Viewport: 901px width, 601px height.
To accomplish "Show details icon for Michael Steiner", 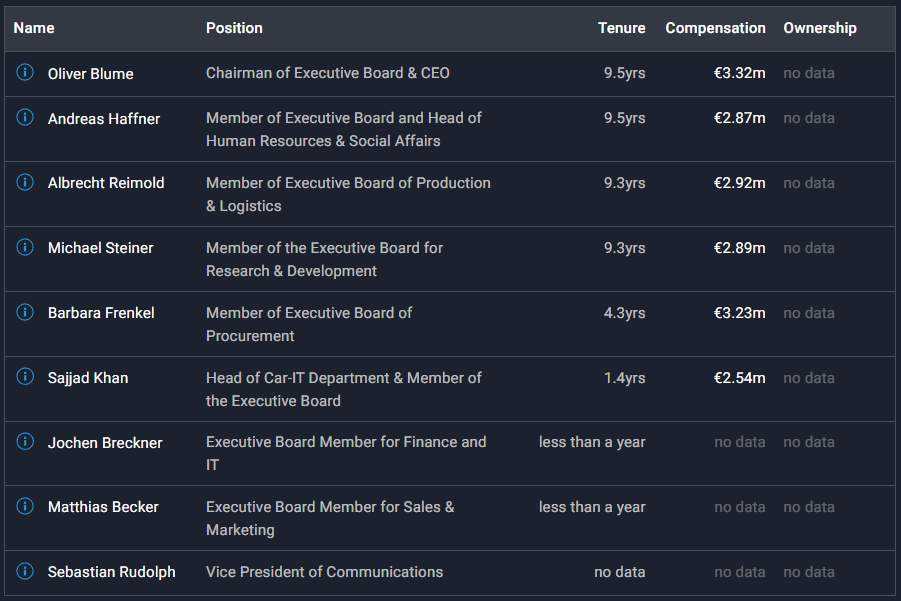I will (25, 248).
